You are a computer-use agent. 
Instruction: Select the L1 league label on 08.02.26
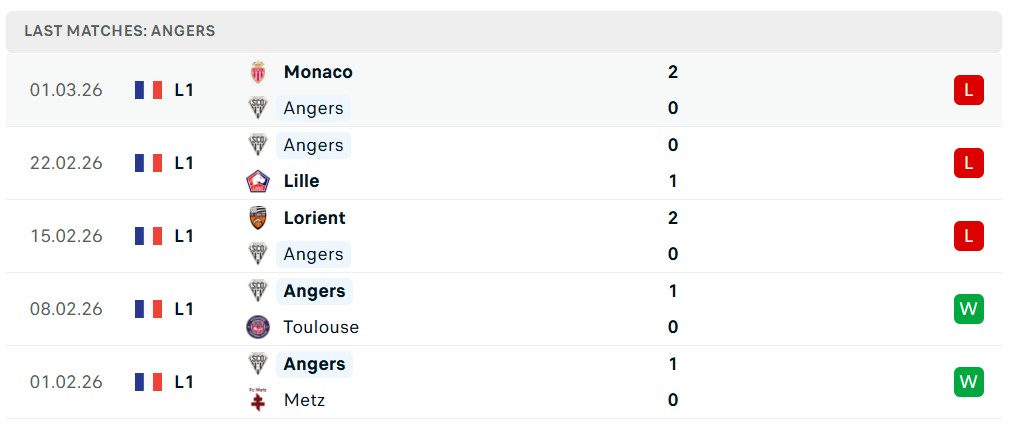(184, 309)
